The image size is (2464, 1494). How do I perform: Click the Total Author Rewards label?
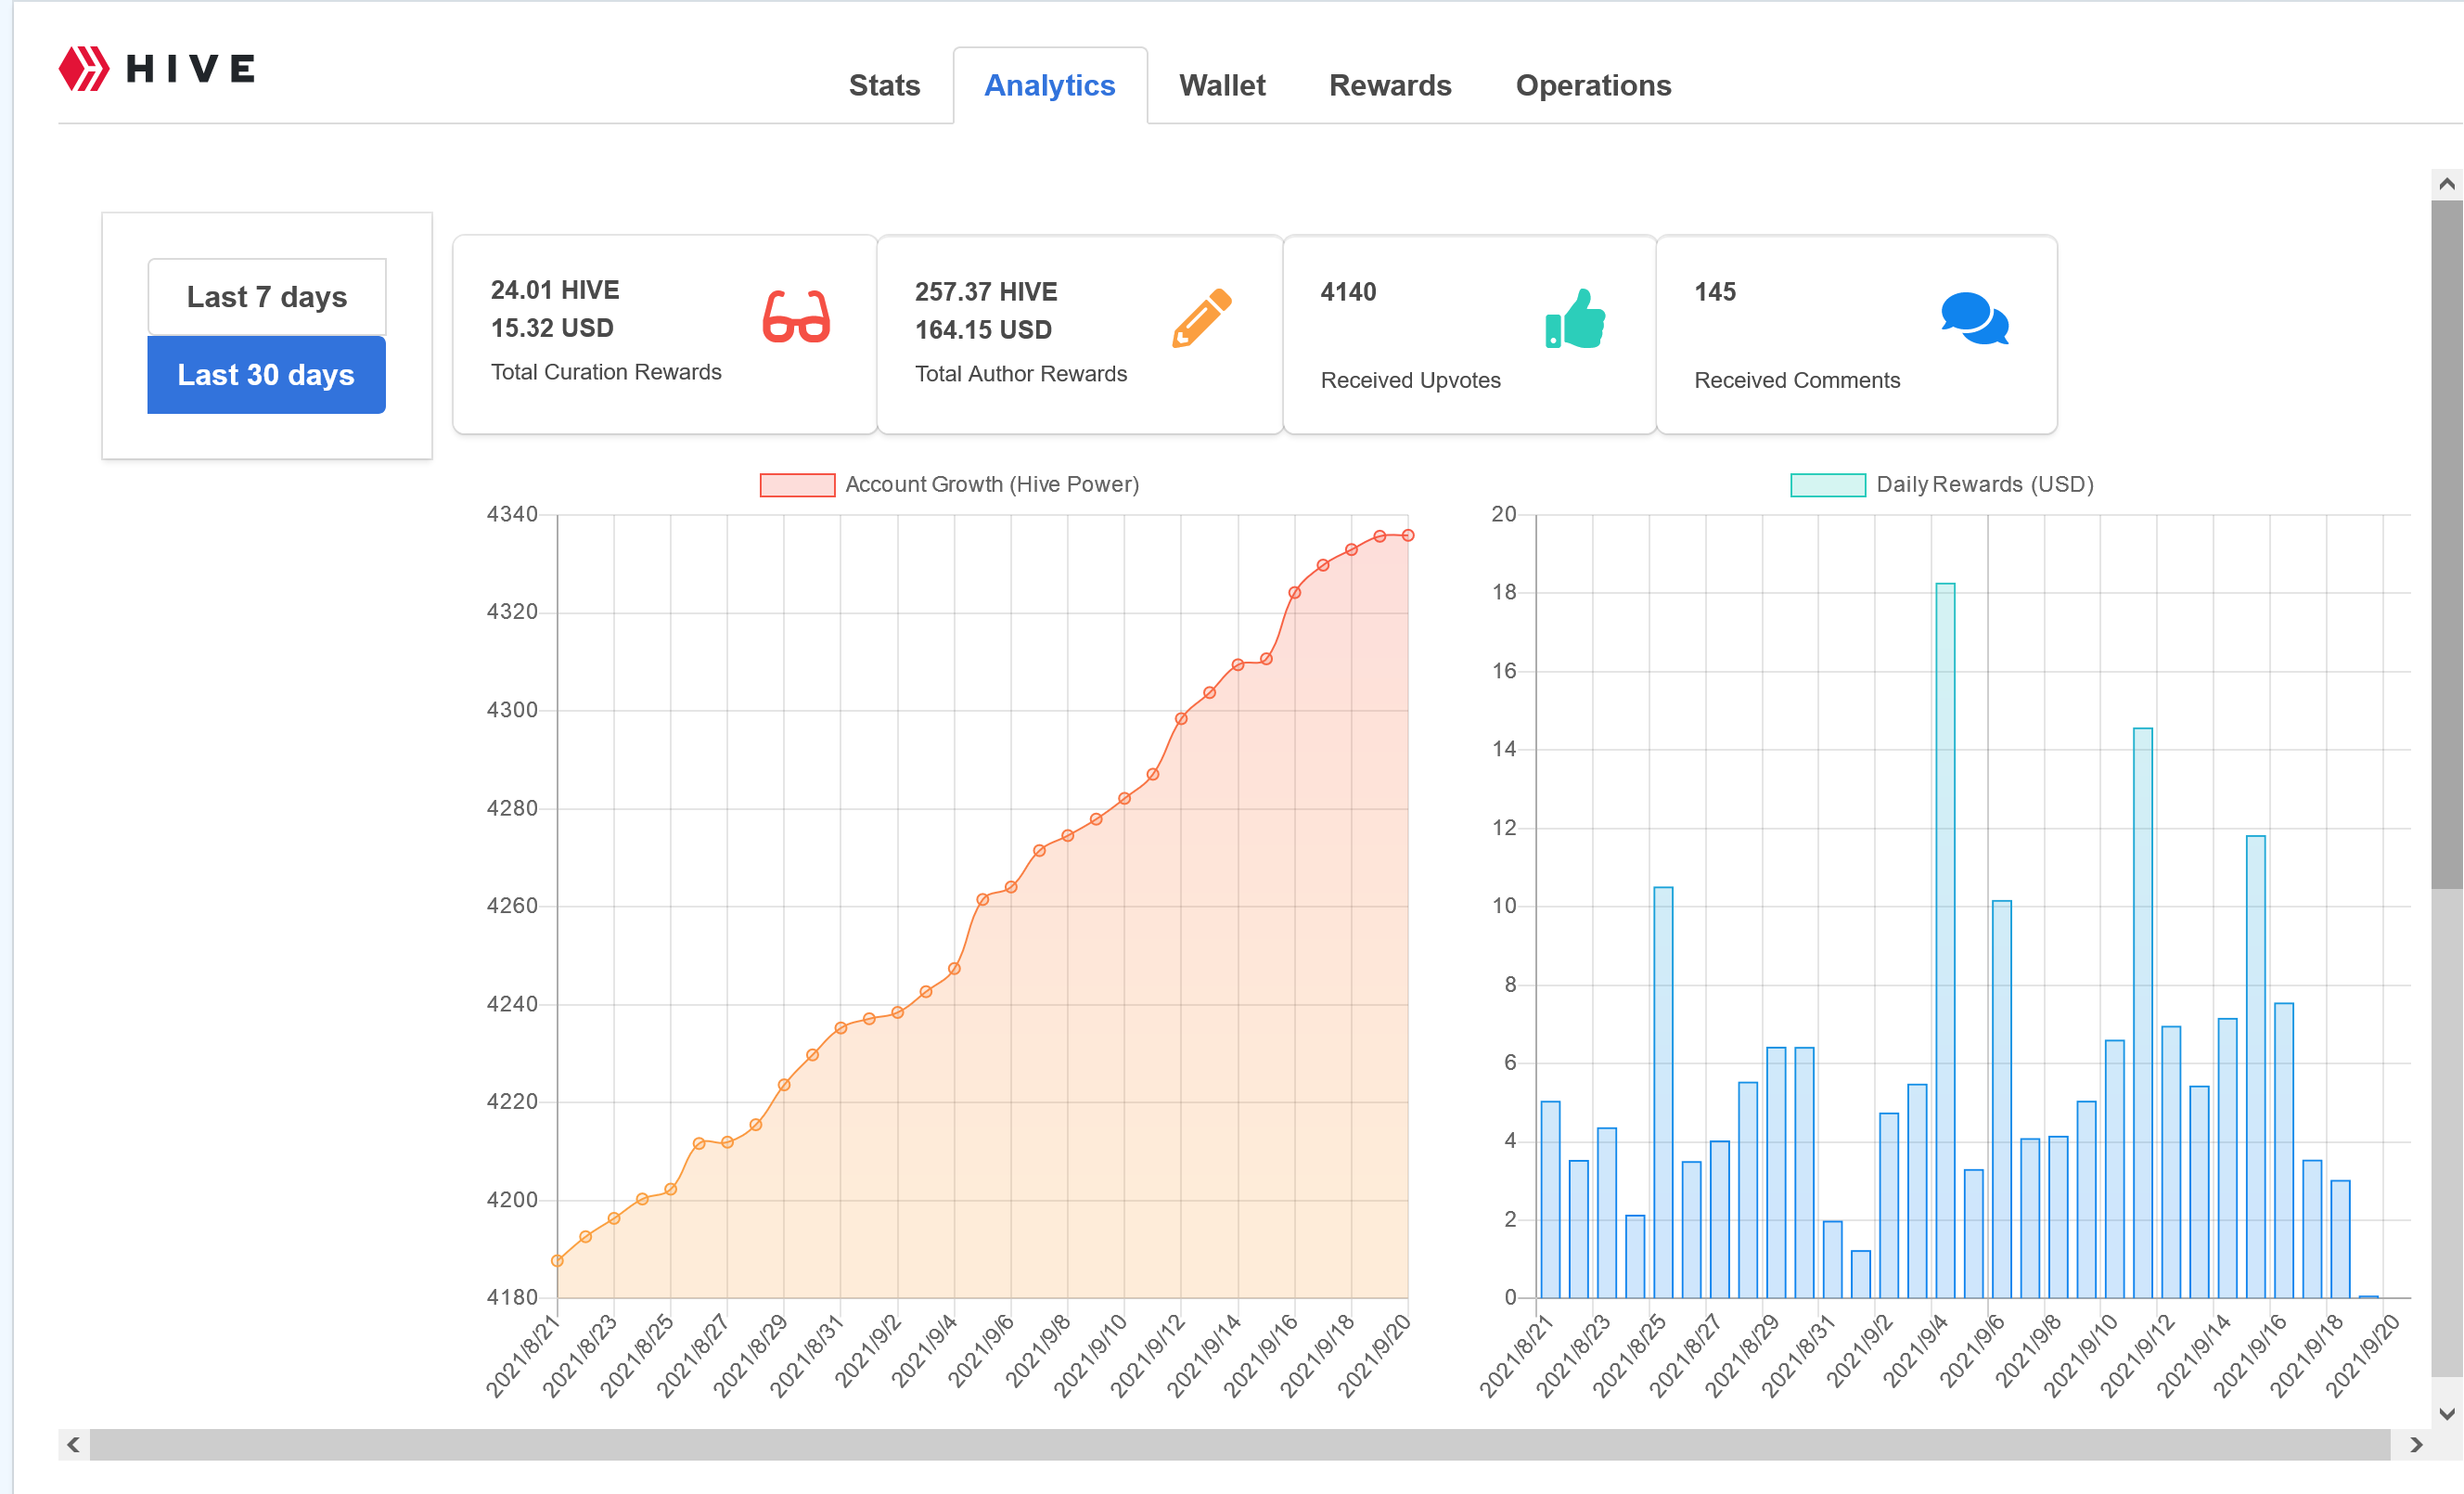point(1021,374)
